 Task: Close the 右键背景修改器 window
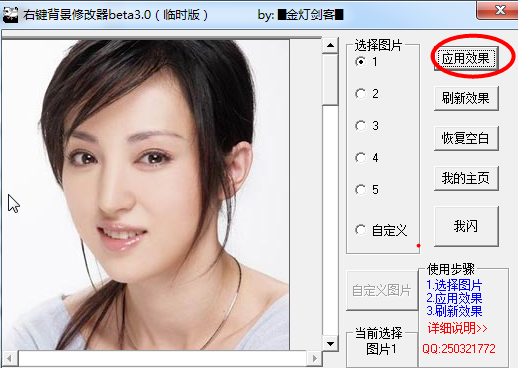click(x=498, y=11)
